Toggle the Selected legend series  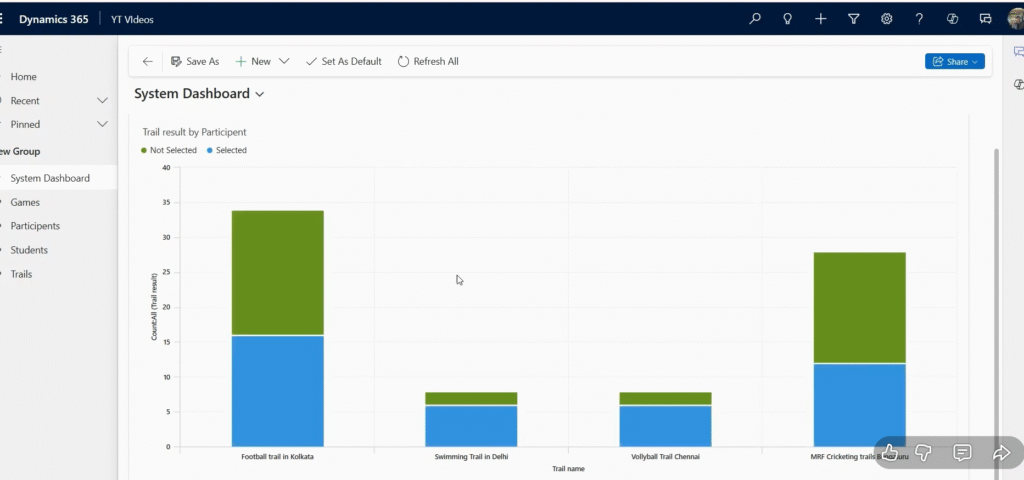pyautogui.click(x=230, y=150)
